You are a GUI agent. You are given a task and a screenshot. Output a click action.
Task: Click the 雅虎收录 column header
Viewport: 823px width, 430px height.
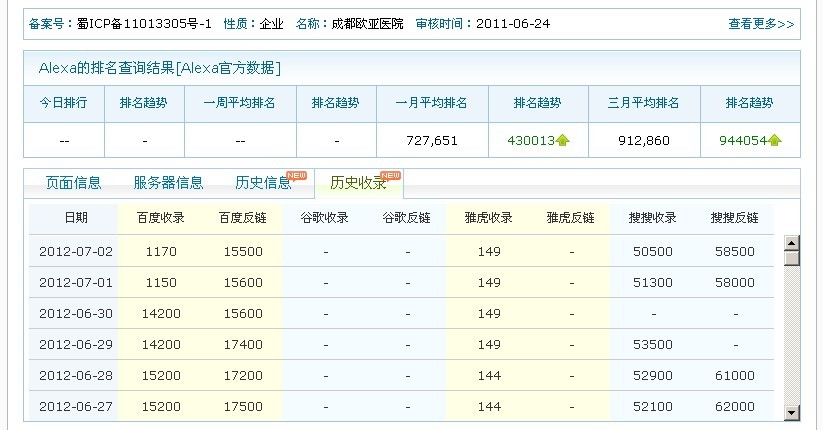point(488,218)
